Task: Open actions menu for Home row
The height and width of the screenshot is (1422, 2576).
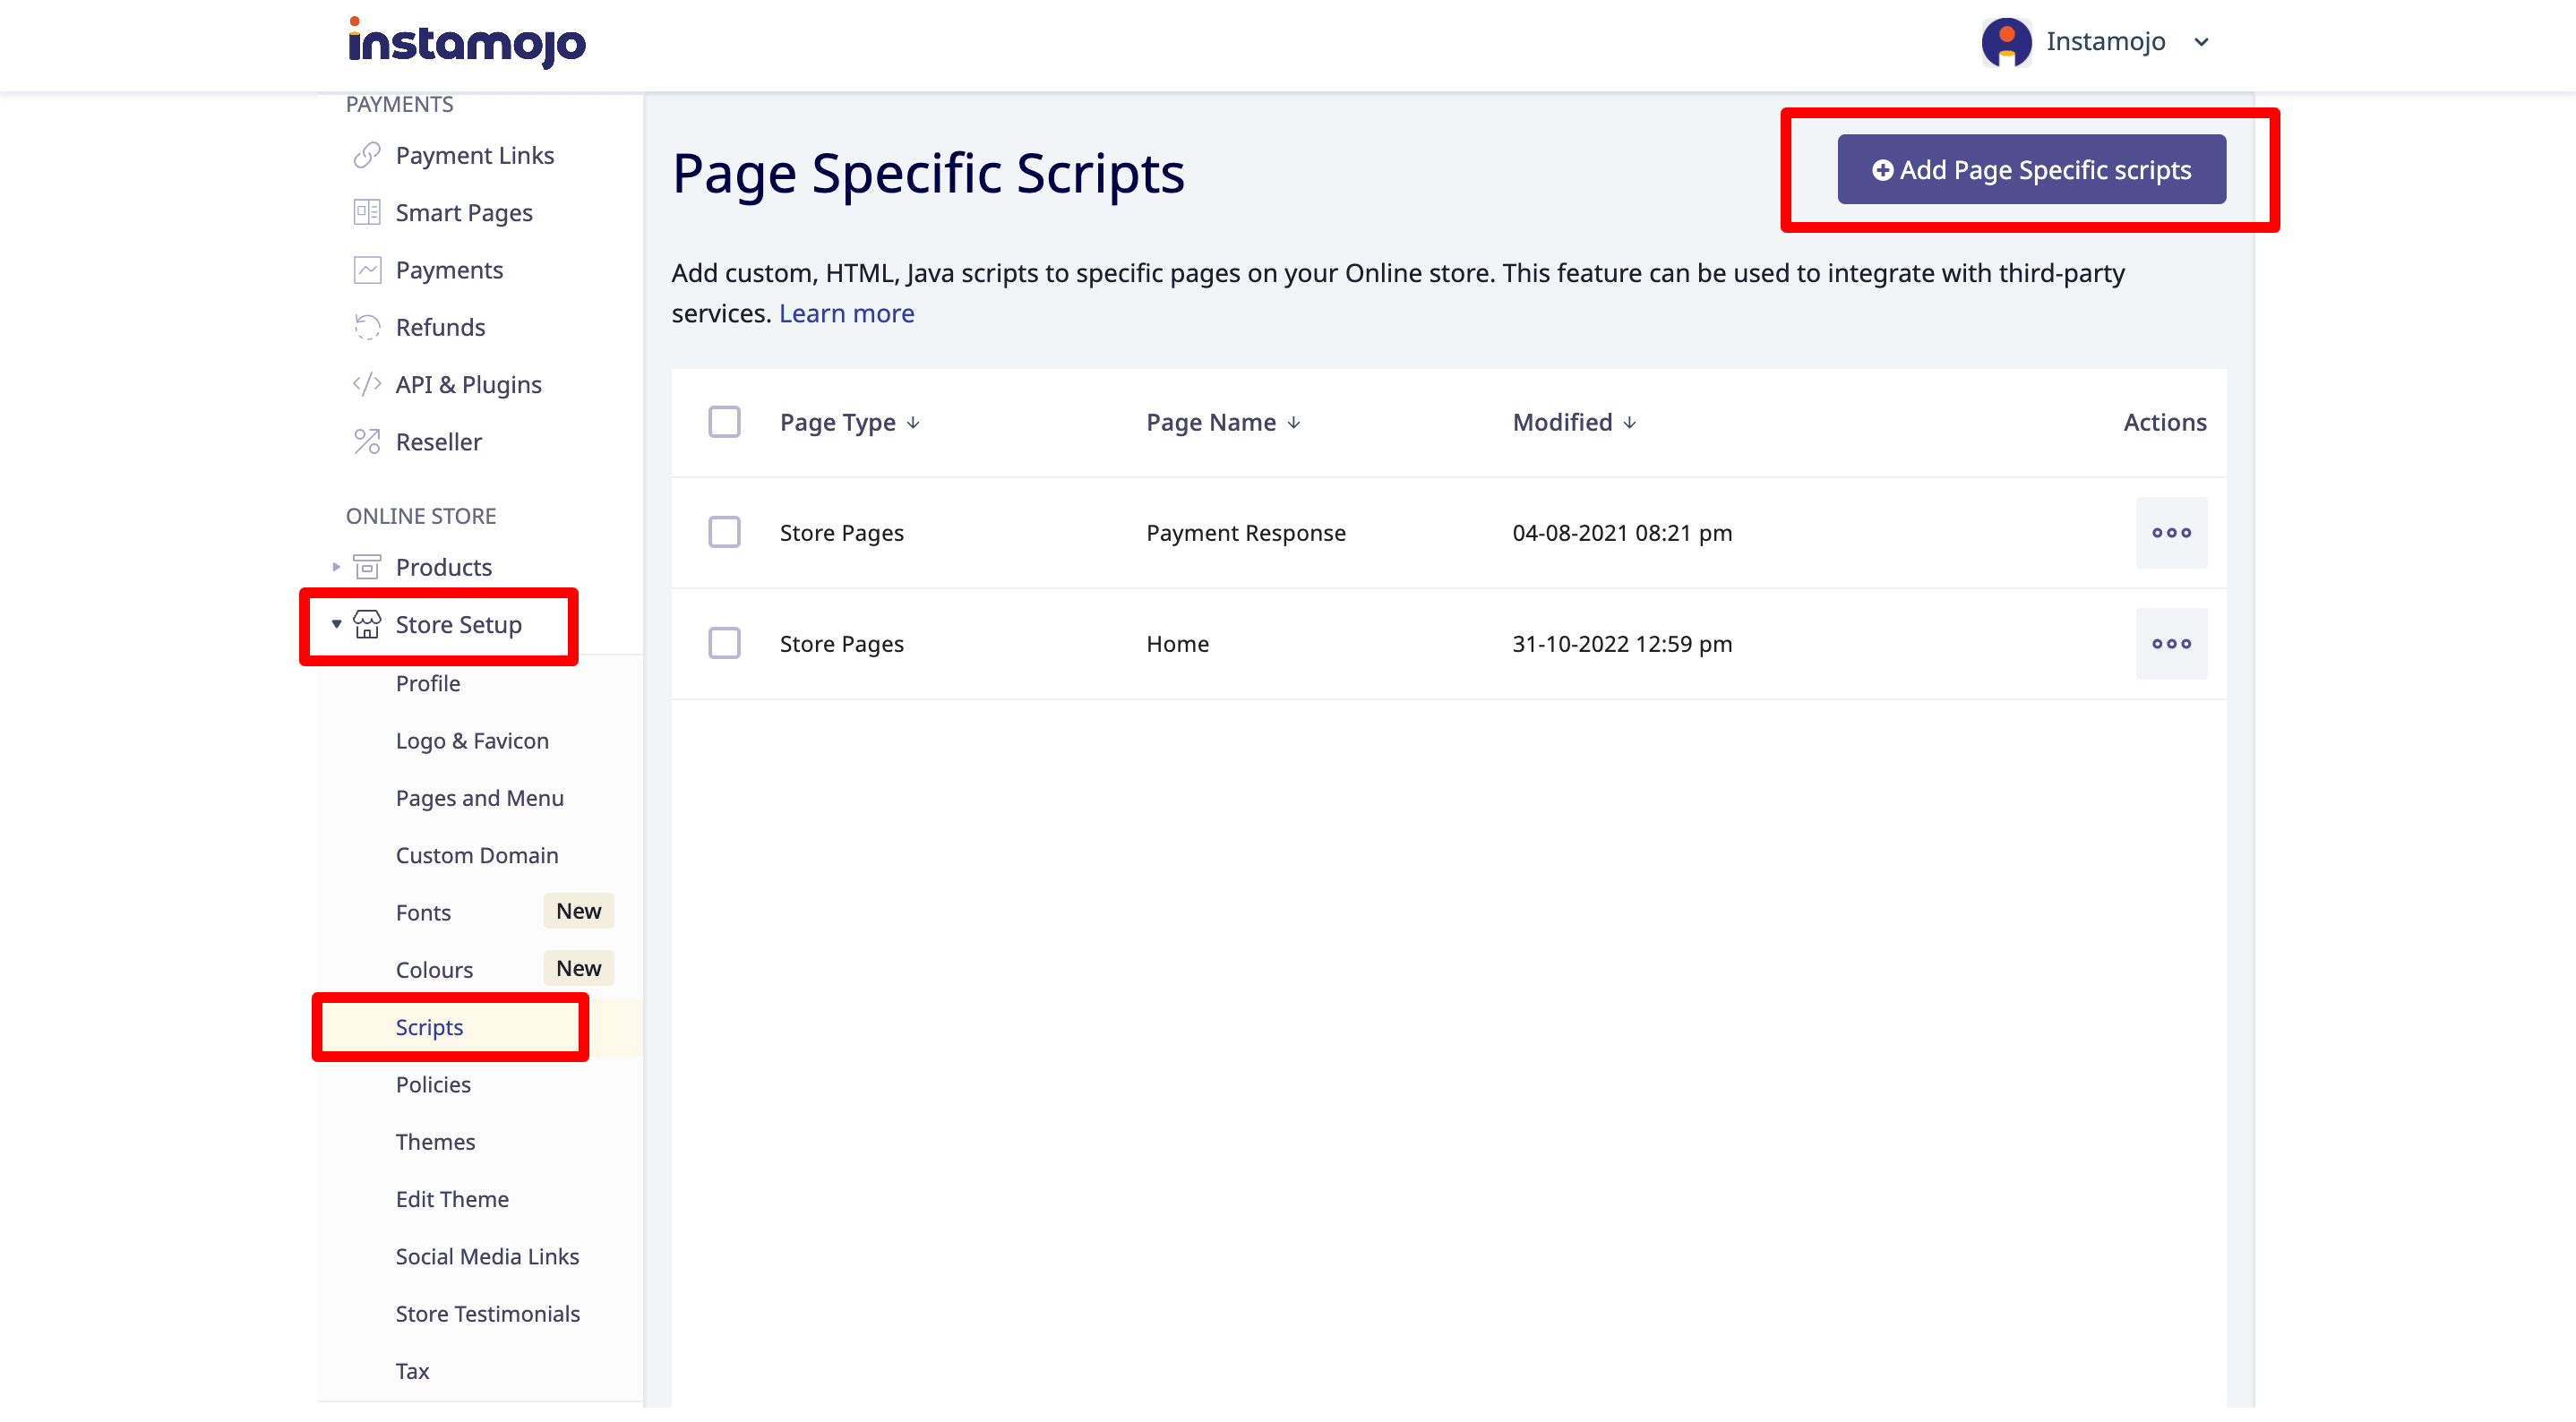Action: (x=2170, y=644)
